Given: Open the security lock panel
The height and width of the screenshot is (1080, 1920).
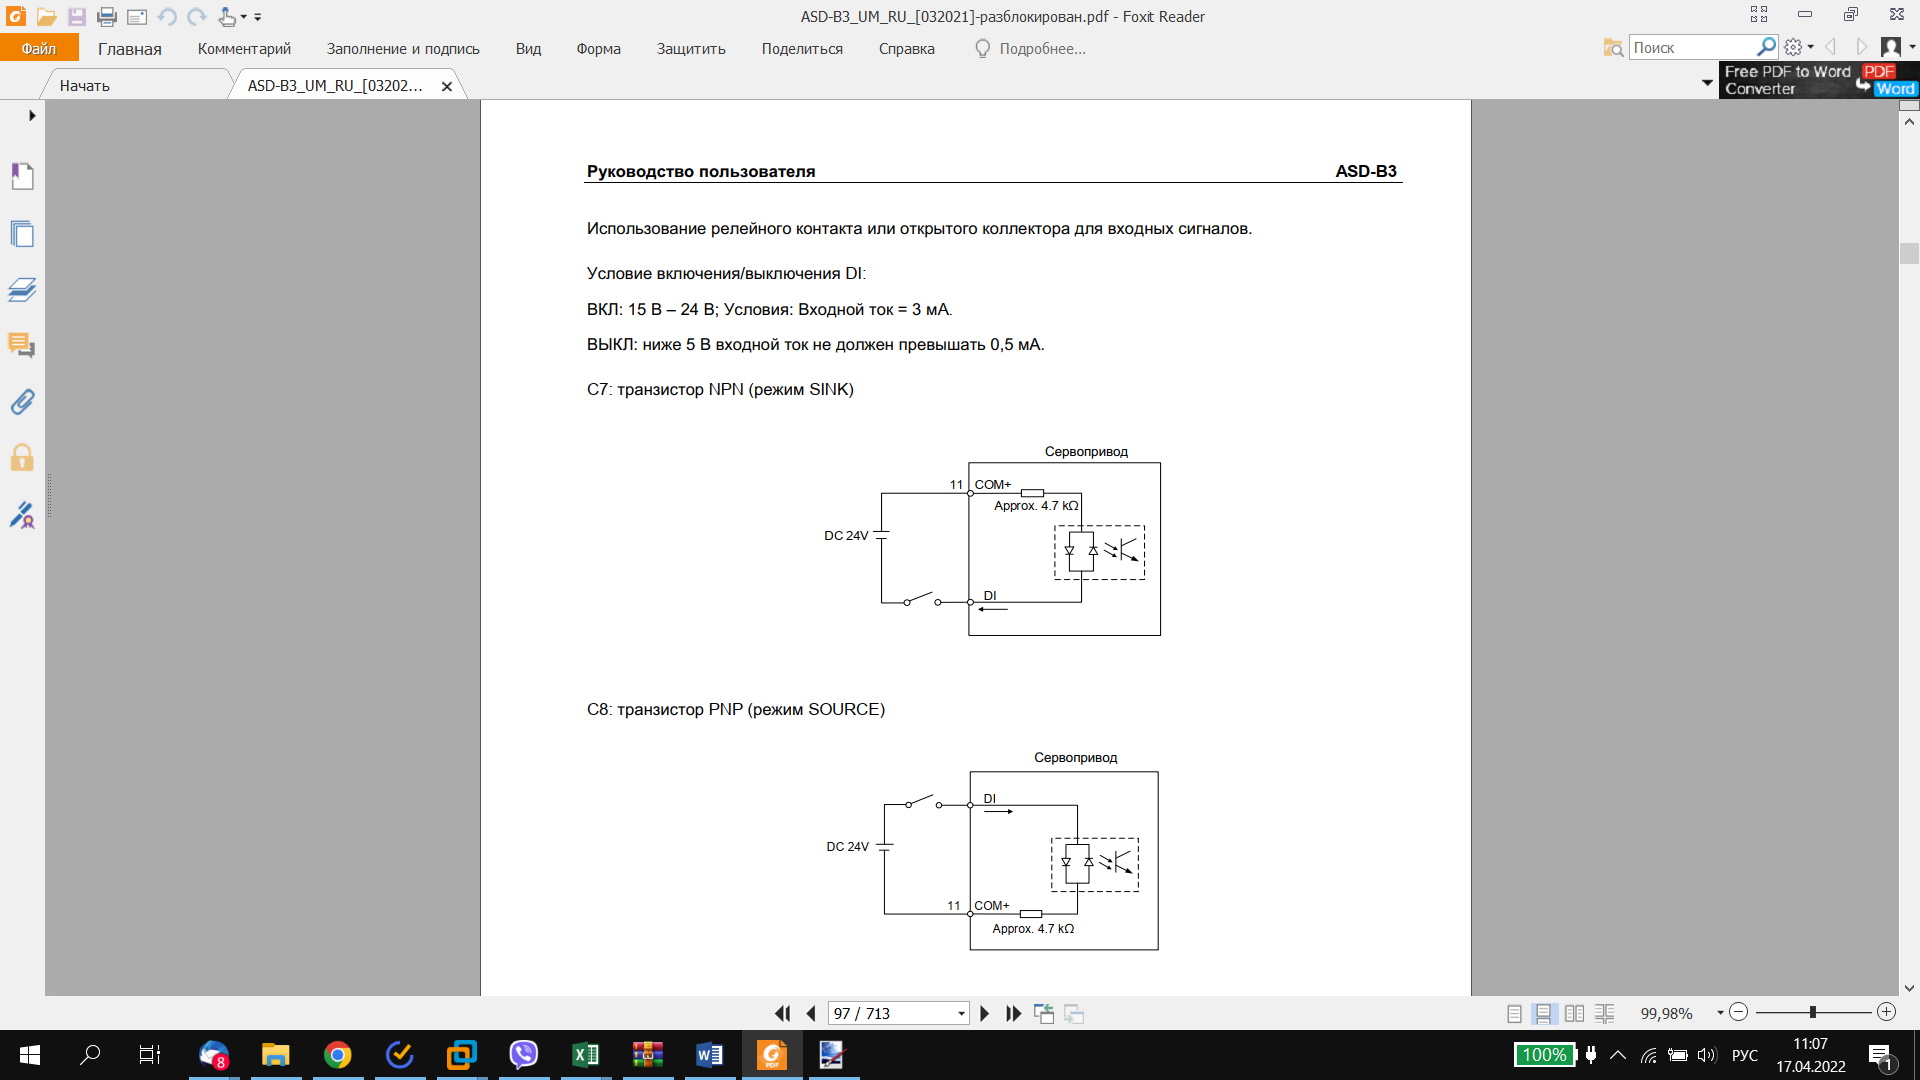Looking at the screenshot, I should tap(22, 458).
